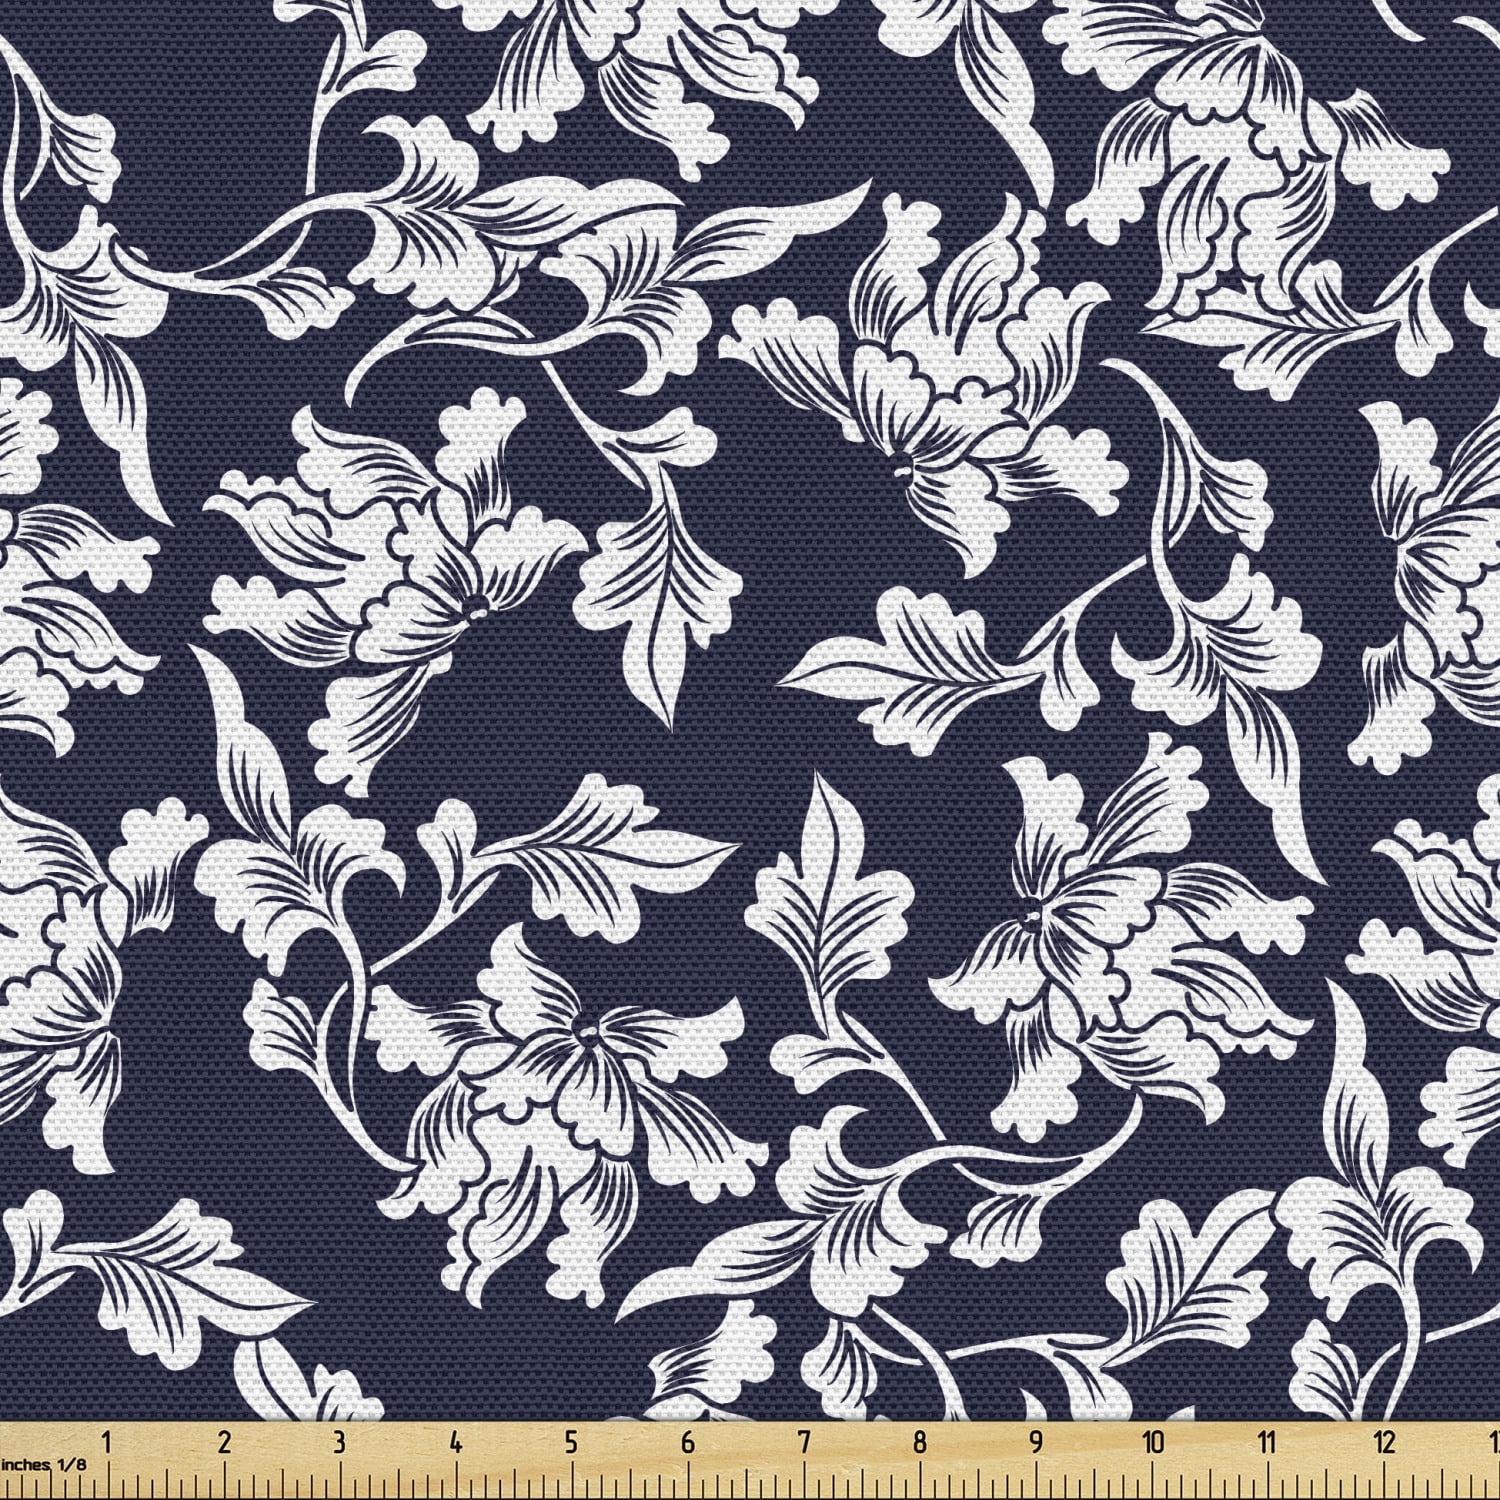This screenshot has width=1500, height=1500.
Task: Click the number 12 on the ruler
Action: 1385,1440
